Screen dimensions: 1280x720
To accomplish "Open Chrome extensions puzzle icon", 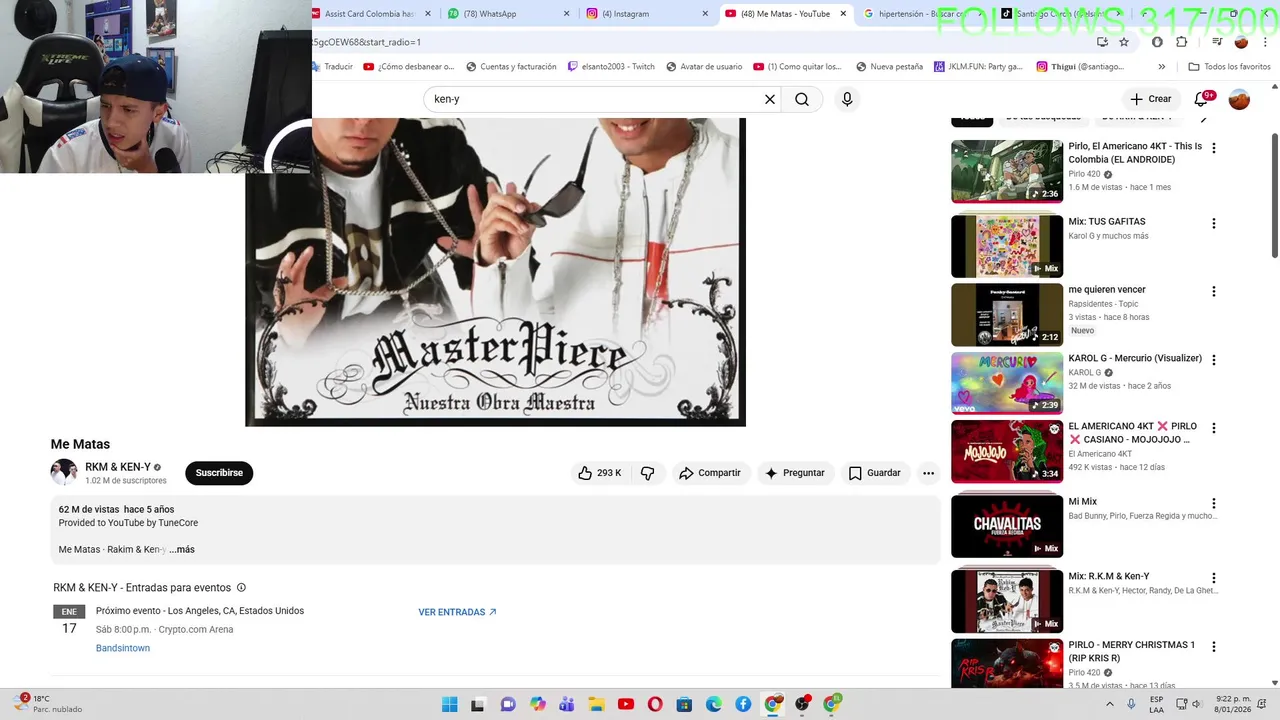I will [1181, 42].
